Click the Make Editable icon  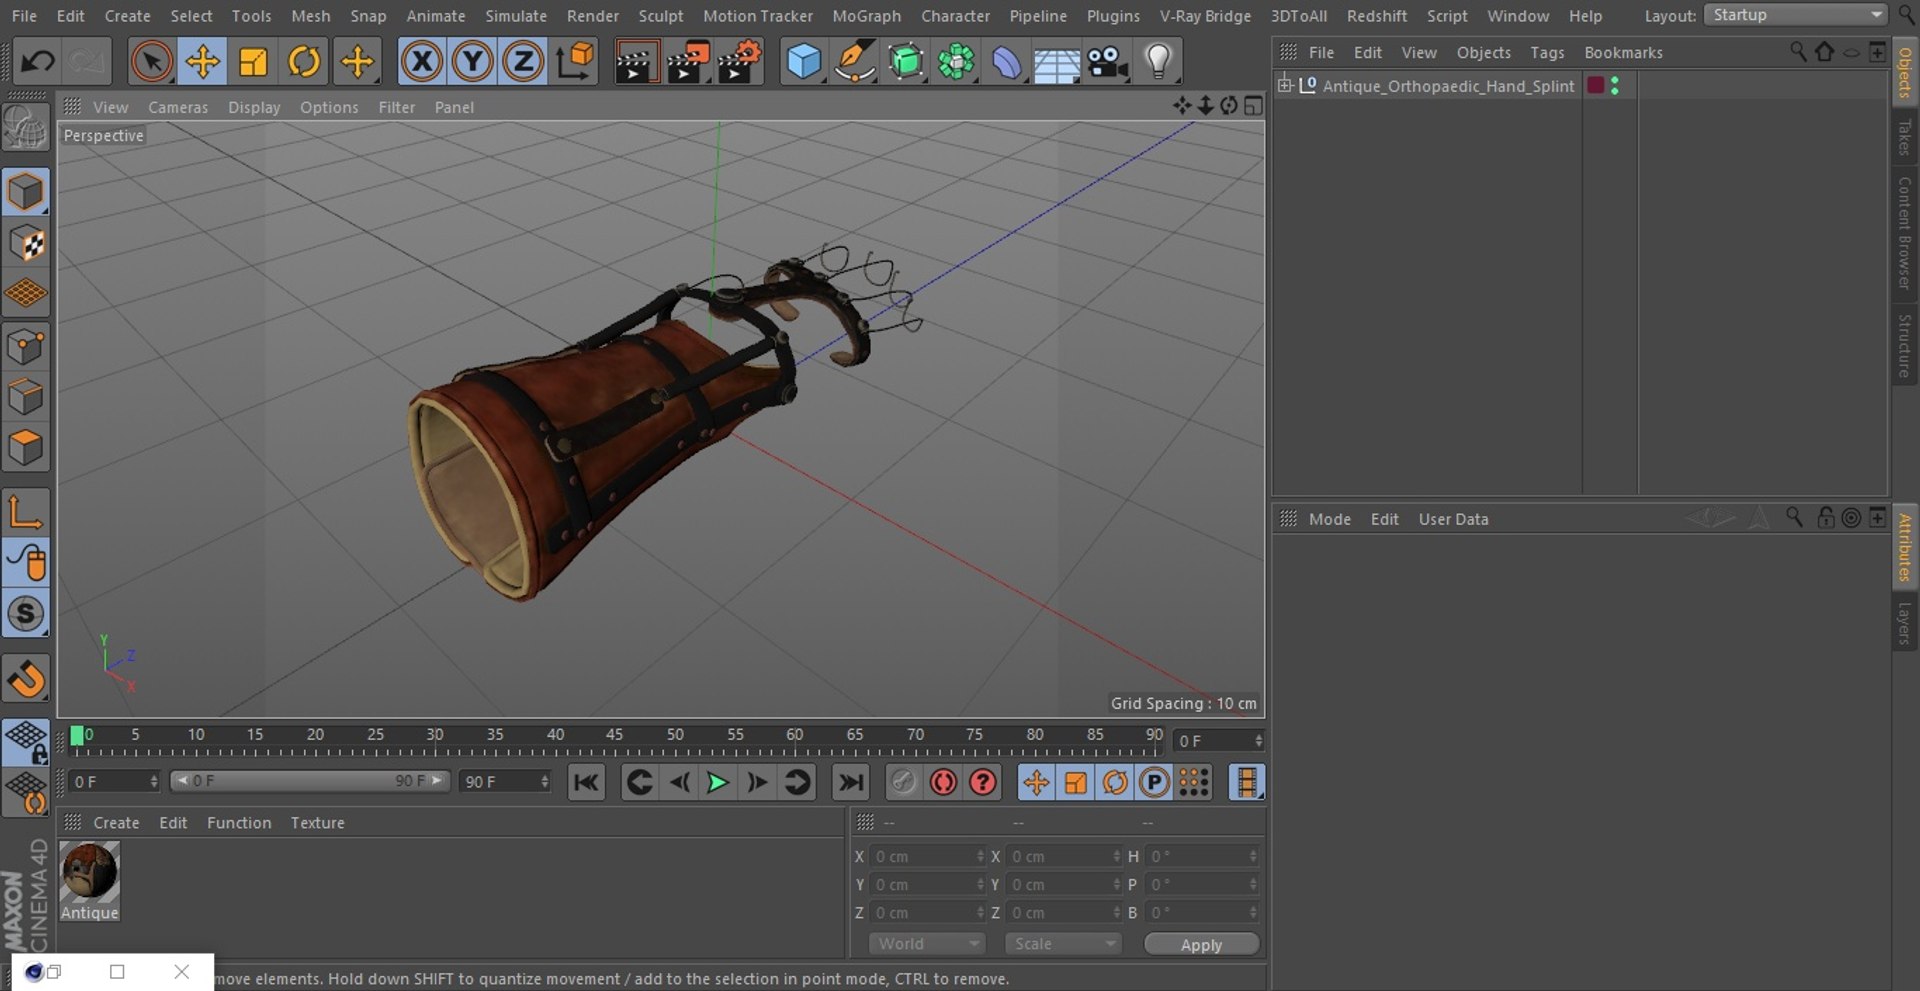[x=26, y=129]
